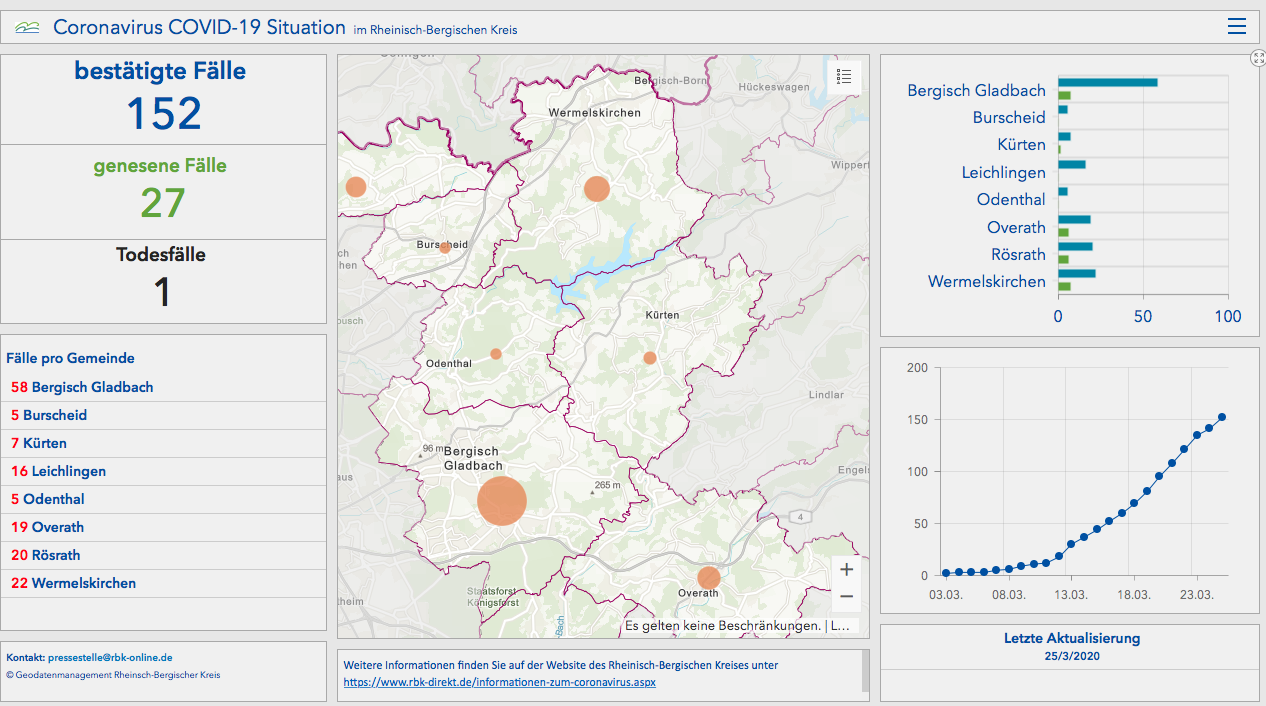This screenshot has height=706, width=1266.
Task: Select Wermelskirchen in the municipality list
Action: tap(83, 583)
